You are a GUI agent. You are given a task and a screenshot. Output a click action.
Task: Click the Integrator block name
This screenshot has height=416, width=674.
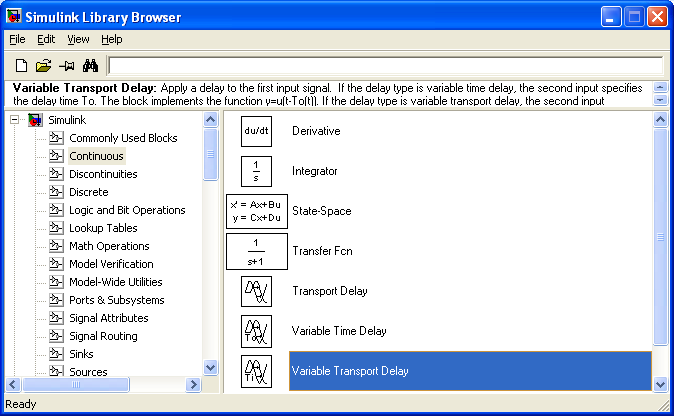click(x=315, y=171)
